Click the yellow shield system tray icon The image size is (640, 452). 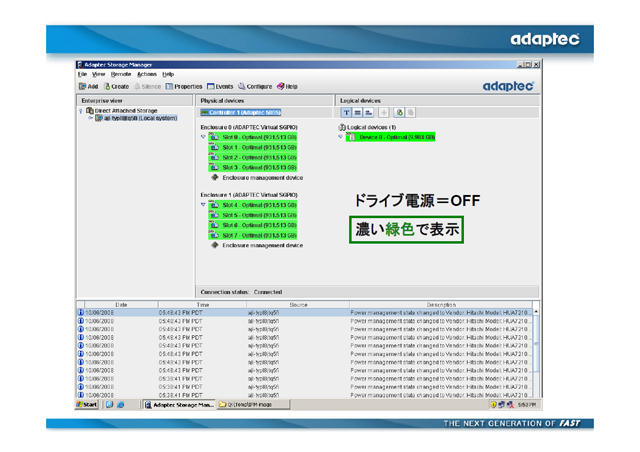click(493, 405)
